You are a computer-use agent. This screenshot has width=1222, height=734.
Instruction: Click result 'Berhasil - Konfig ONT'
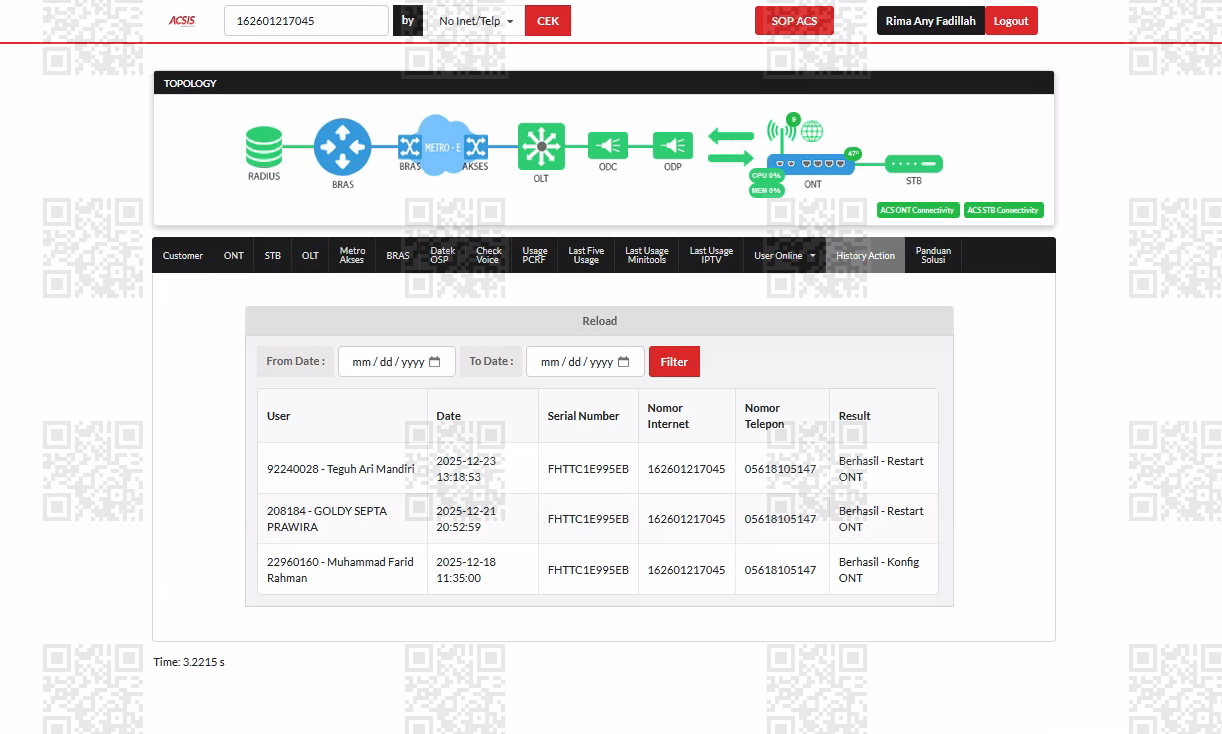click(x=879, y=570)
